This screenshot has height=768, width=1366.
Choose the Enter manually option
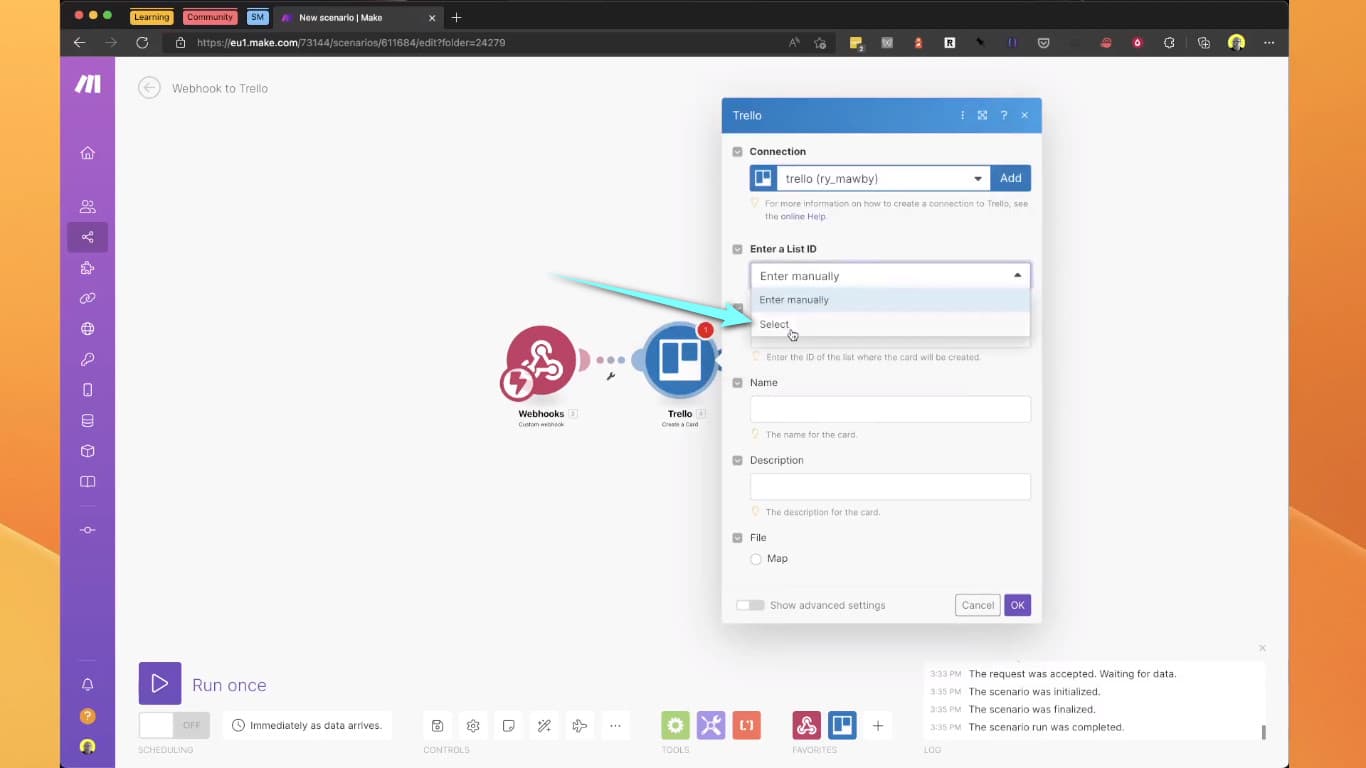pos(890,300)
